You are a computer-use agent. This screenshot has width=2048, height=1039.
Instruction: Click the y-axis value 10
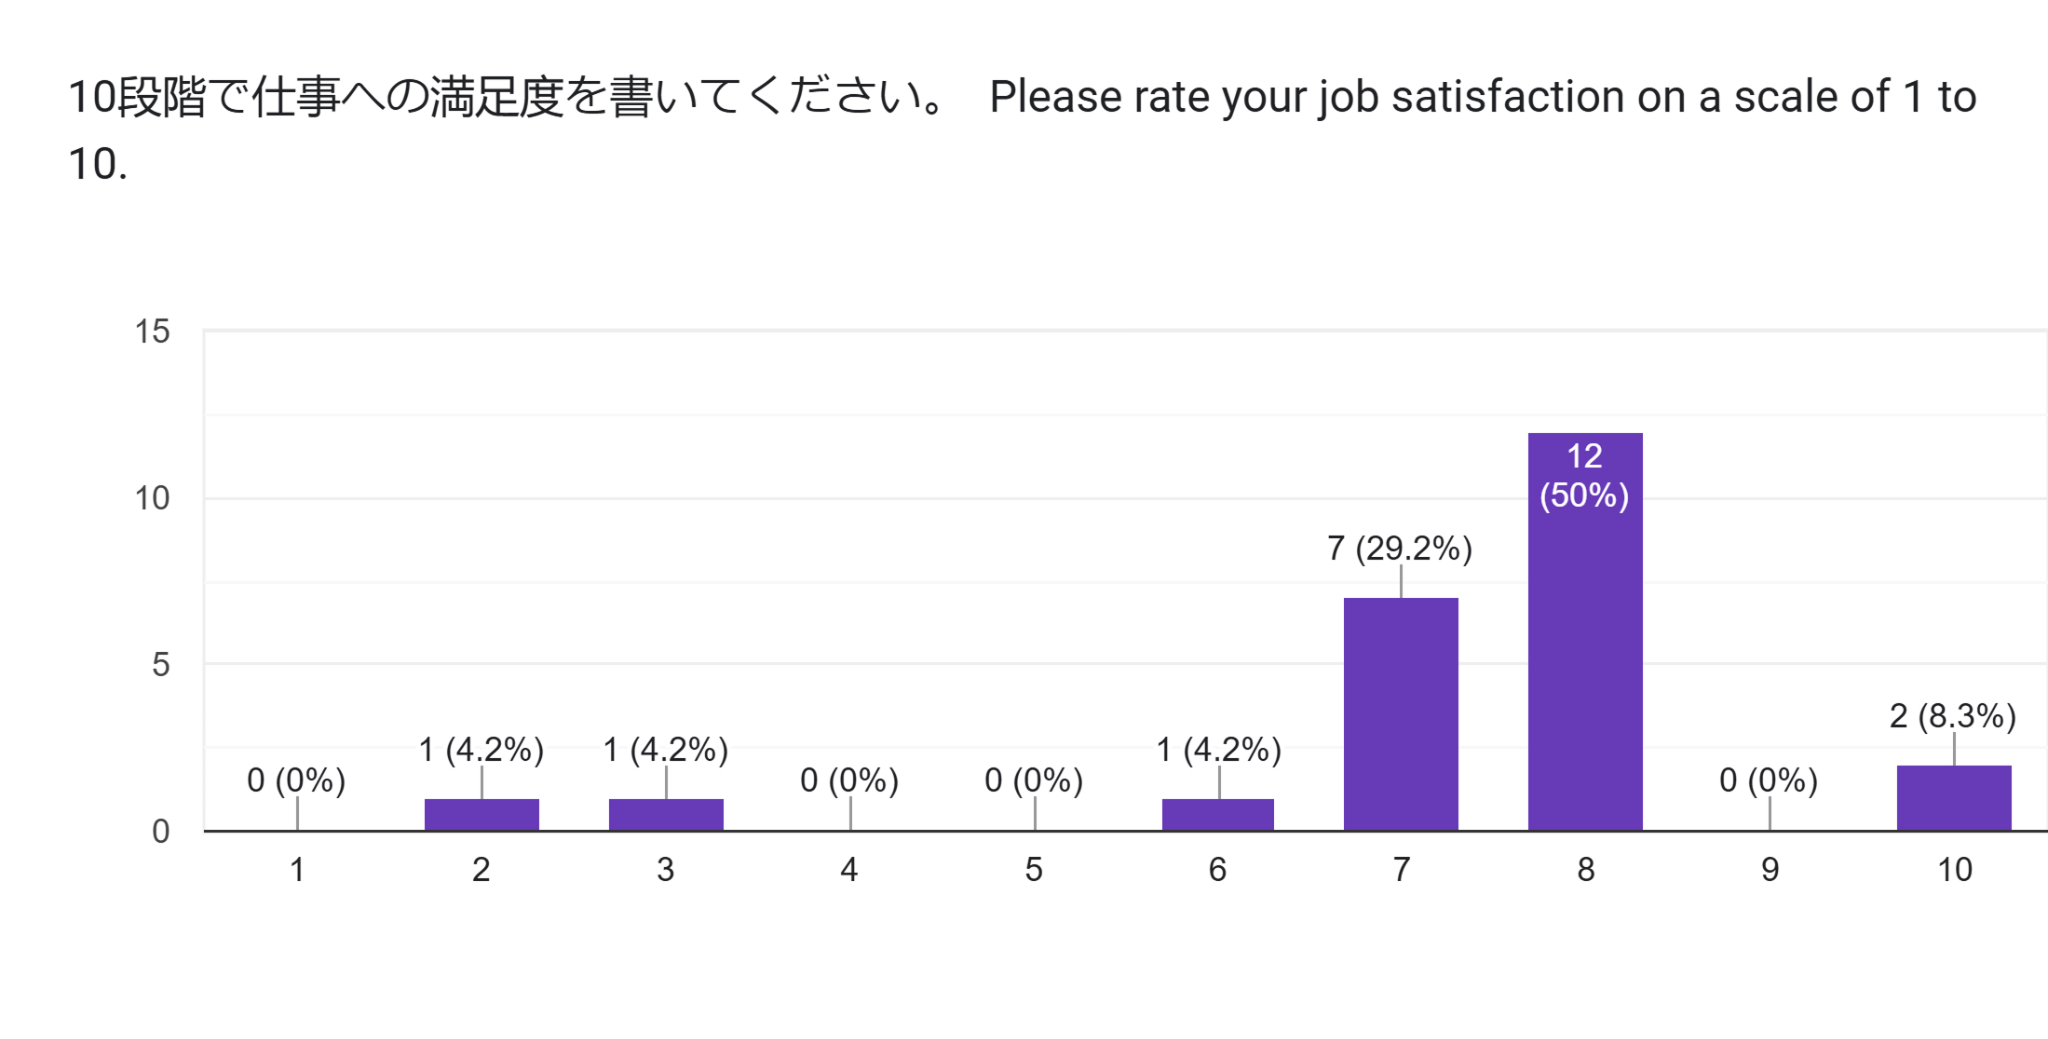coord(153,498)
